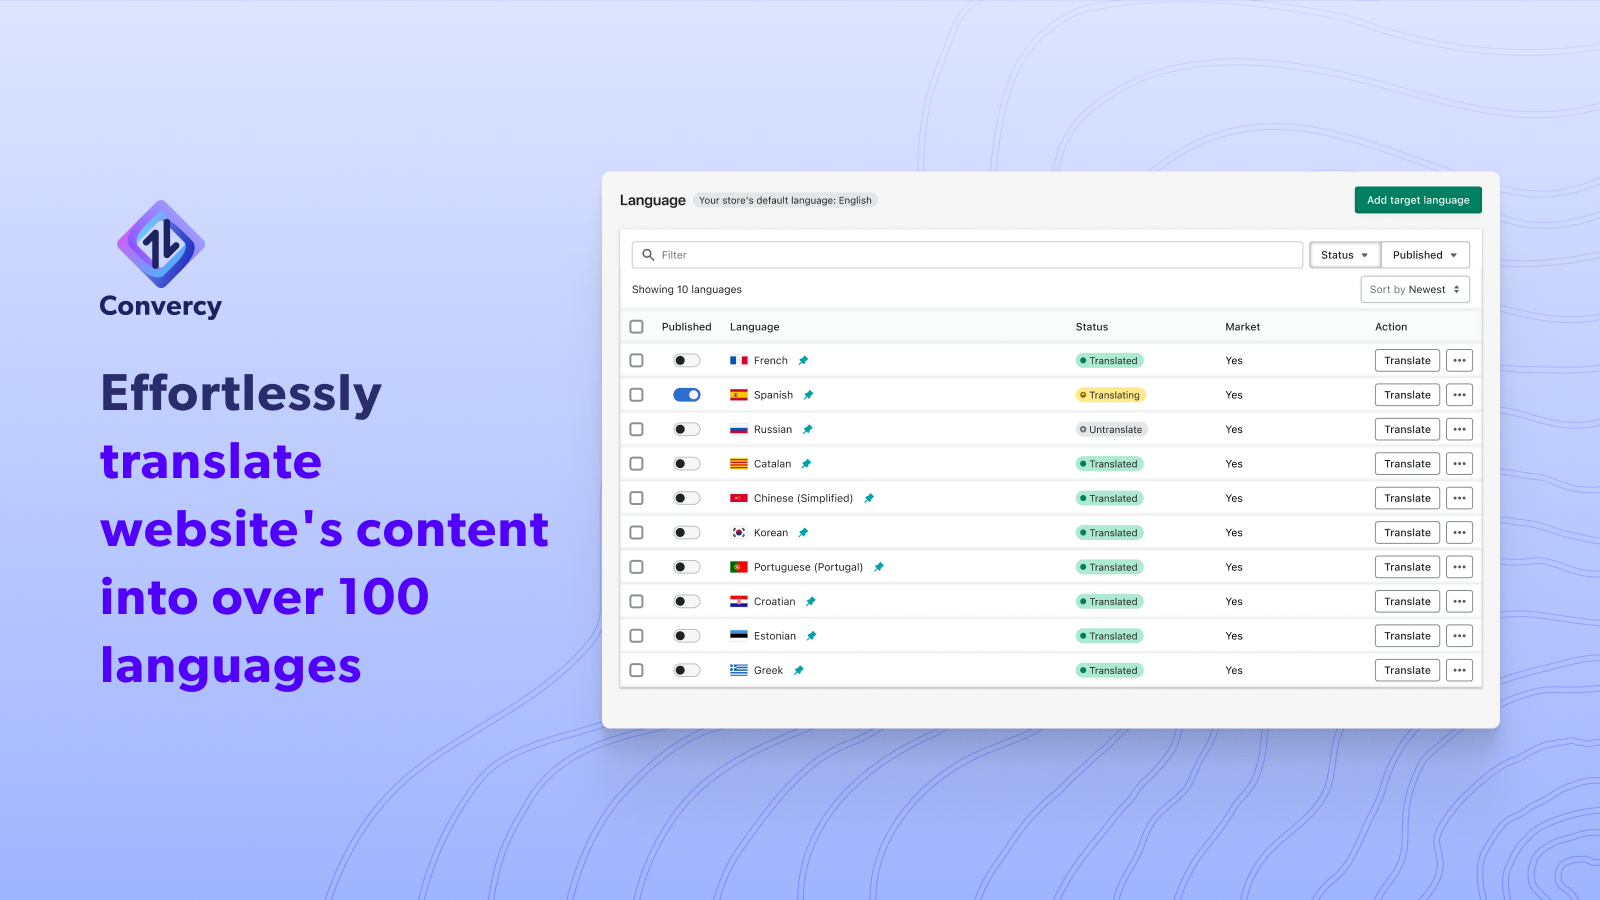Open more actions menu for Russian
The image size is (1600, 900).
(1459, 430)
